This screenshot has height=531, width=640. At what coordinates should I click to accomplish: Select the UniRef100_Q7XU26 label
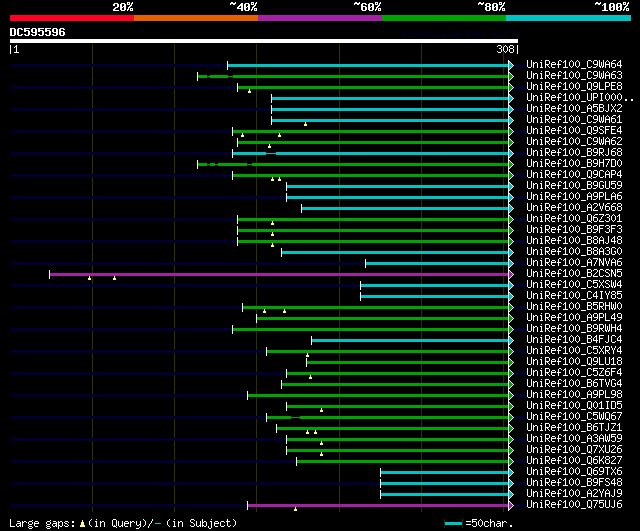tap(574, 450)
